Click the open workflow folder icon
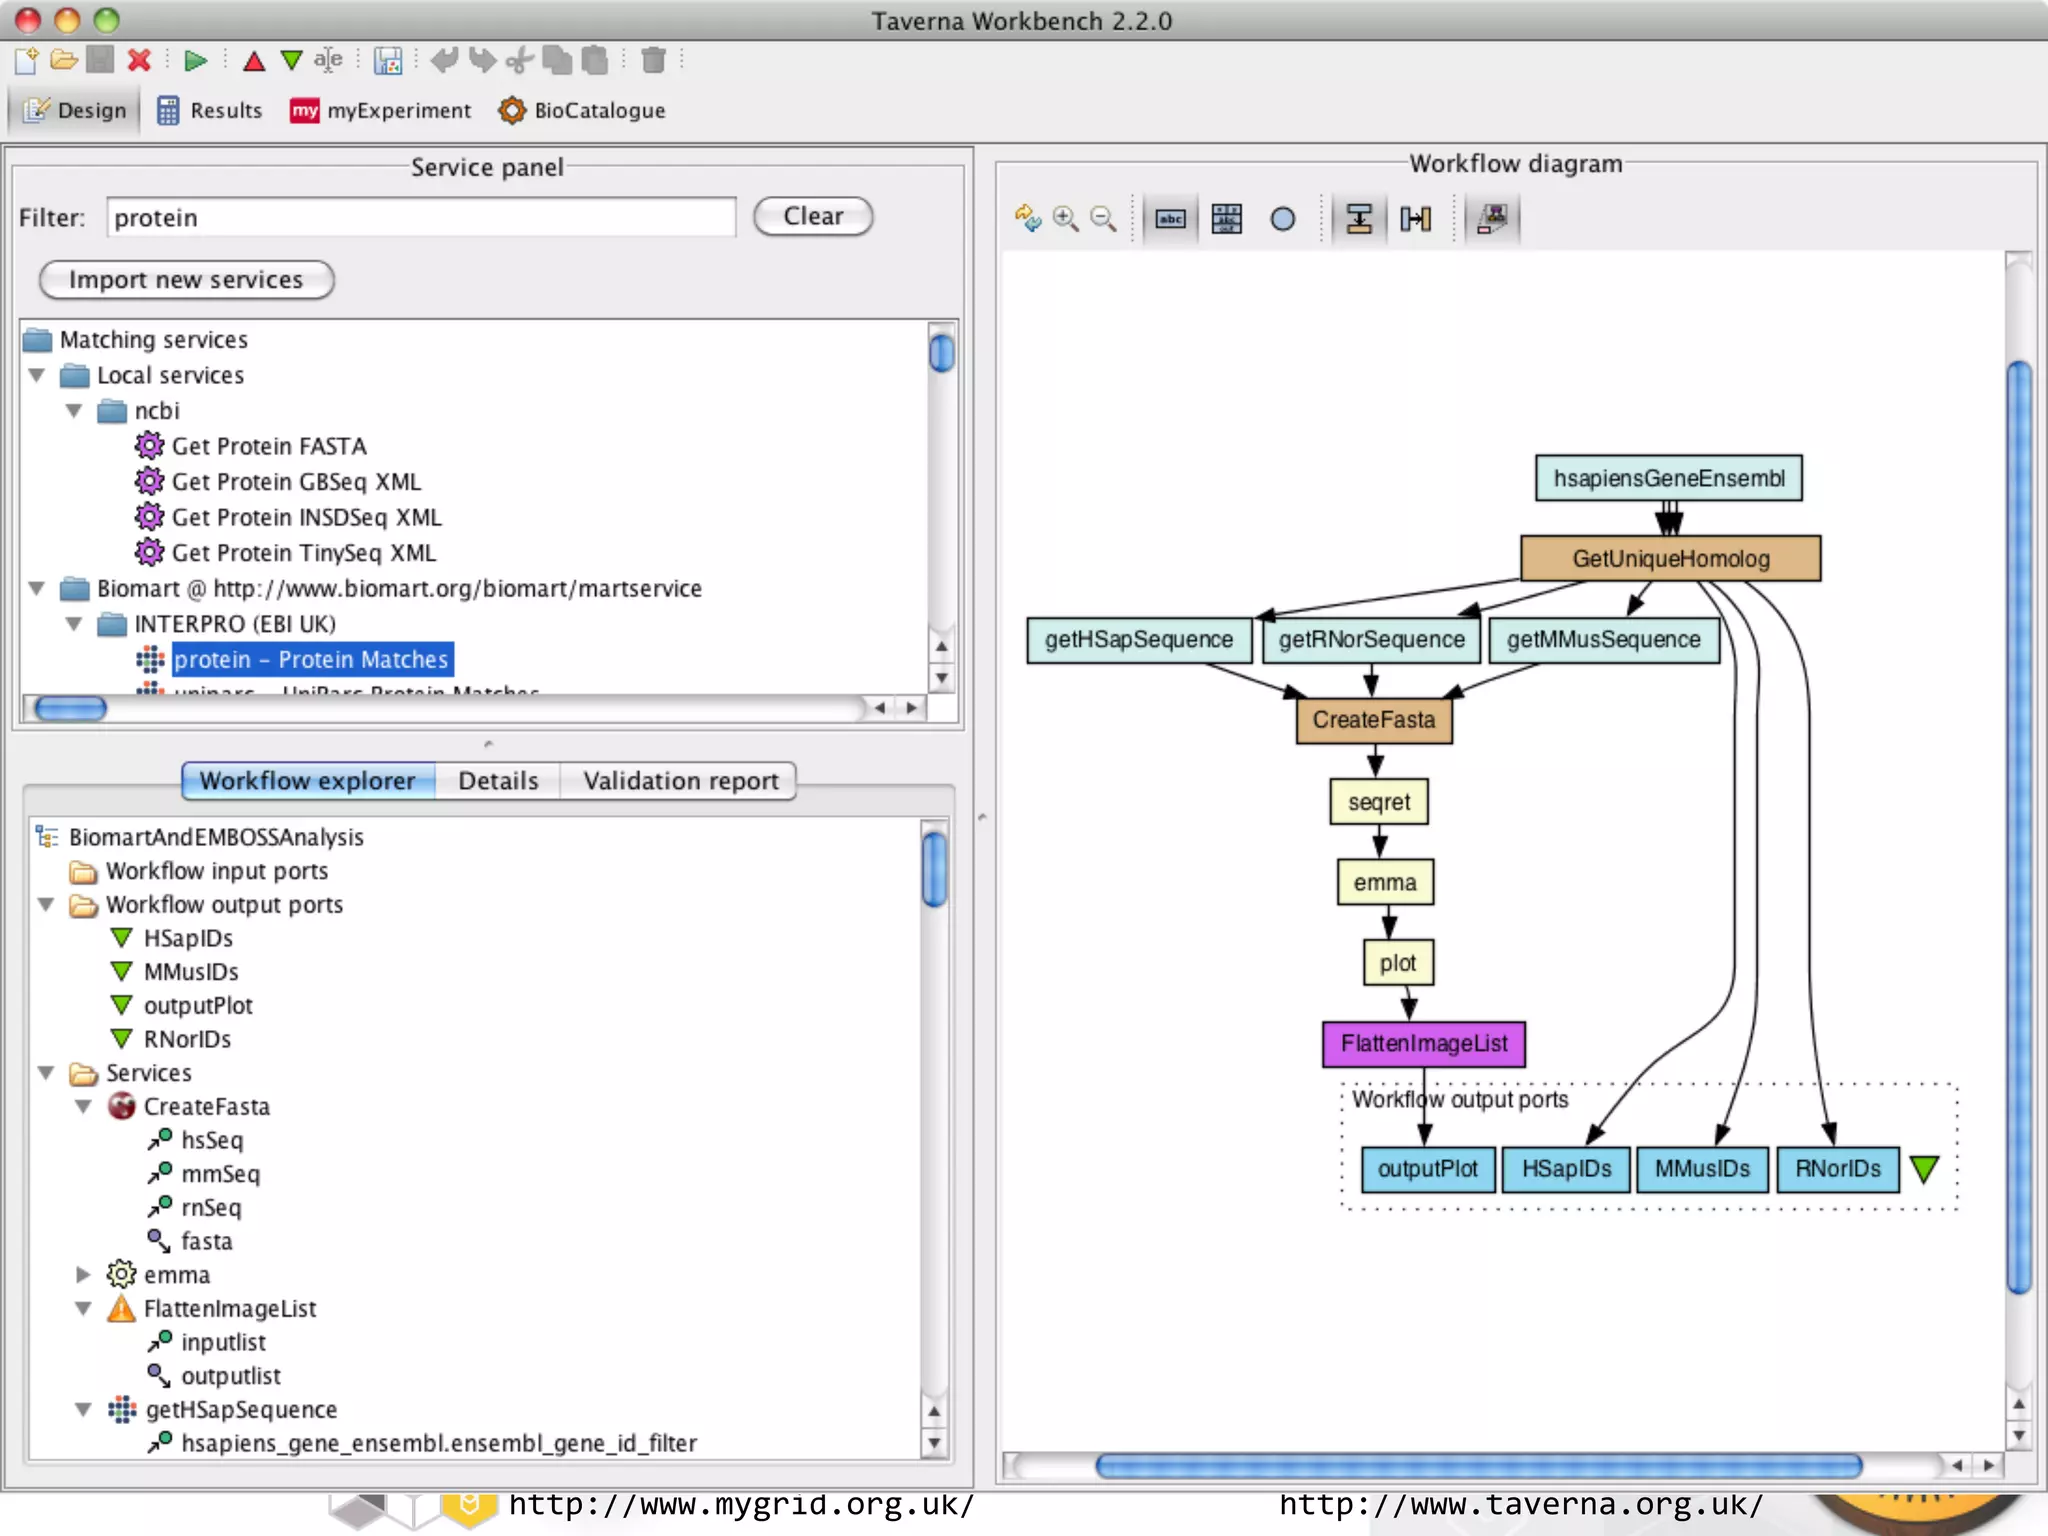Image resolution: width=2048 pixels, height=1536 pixels. pyautogui.click(x=64, y=61)
